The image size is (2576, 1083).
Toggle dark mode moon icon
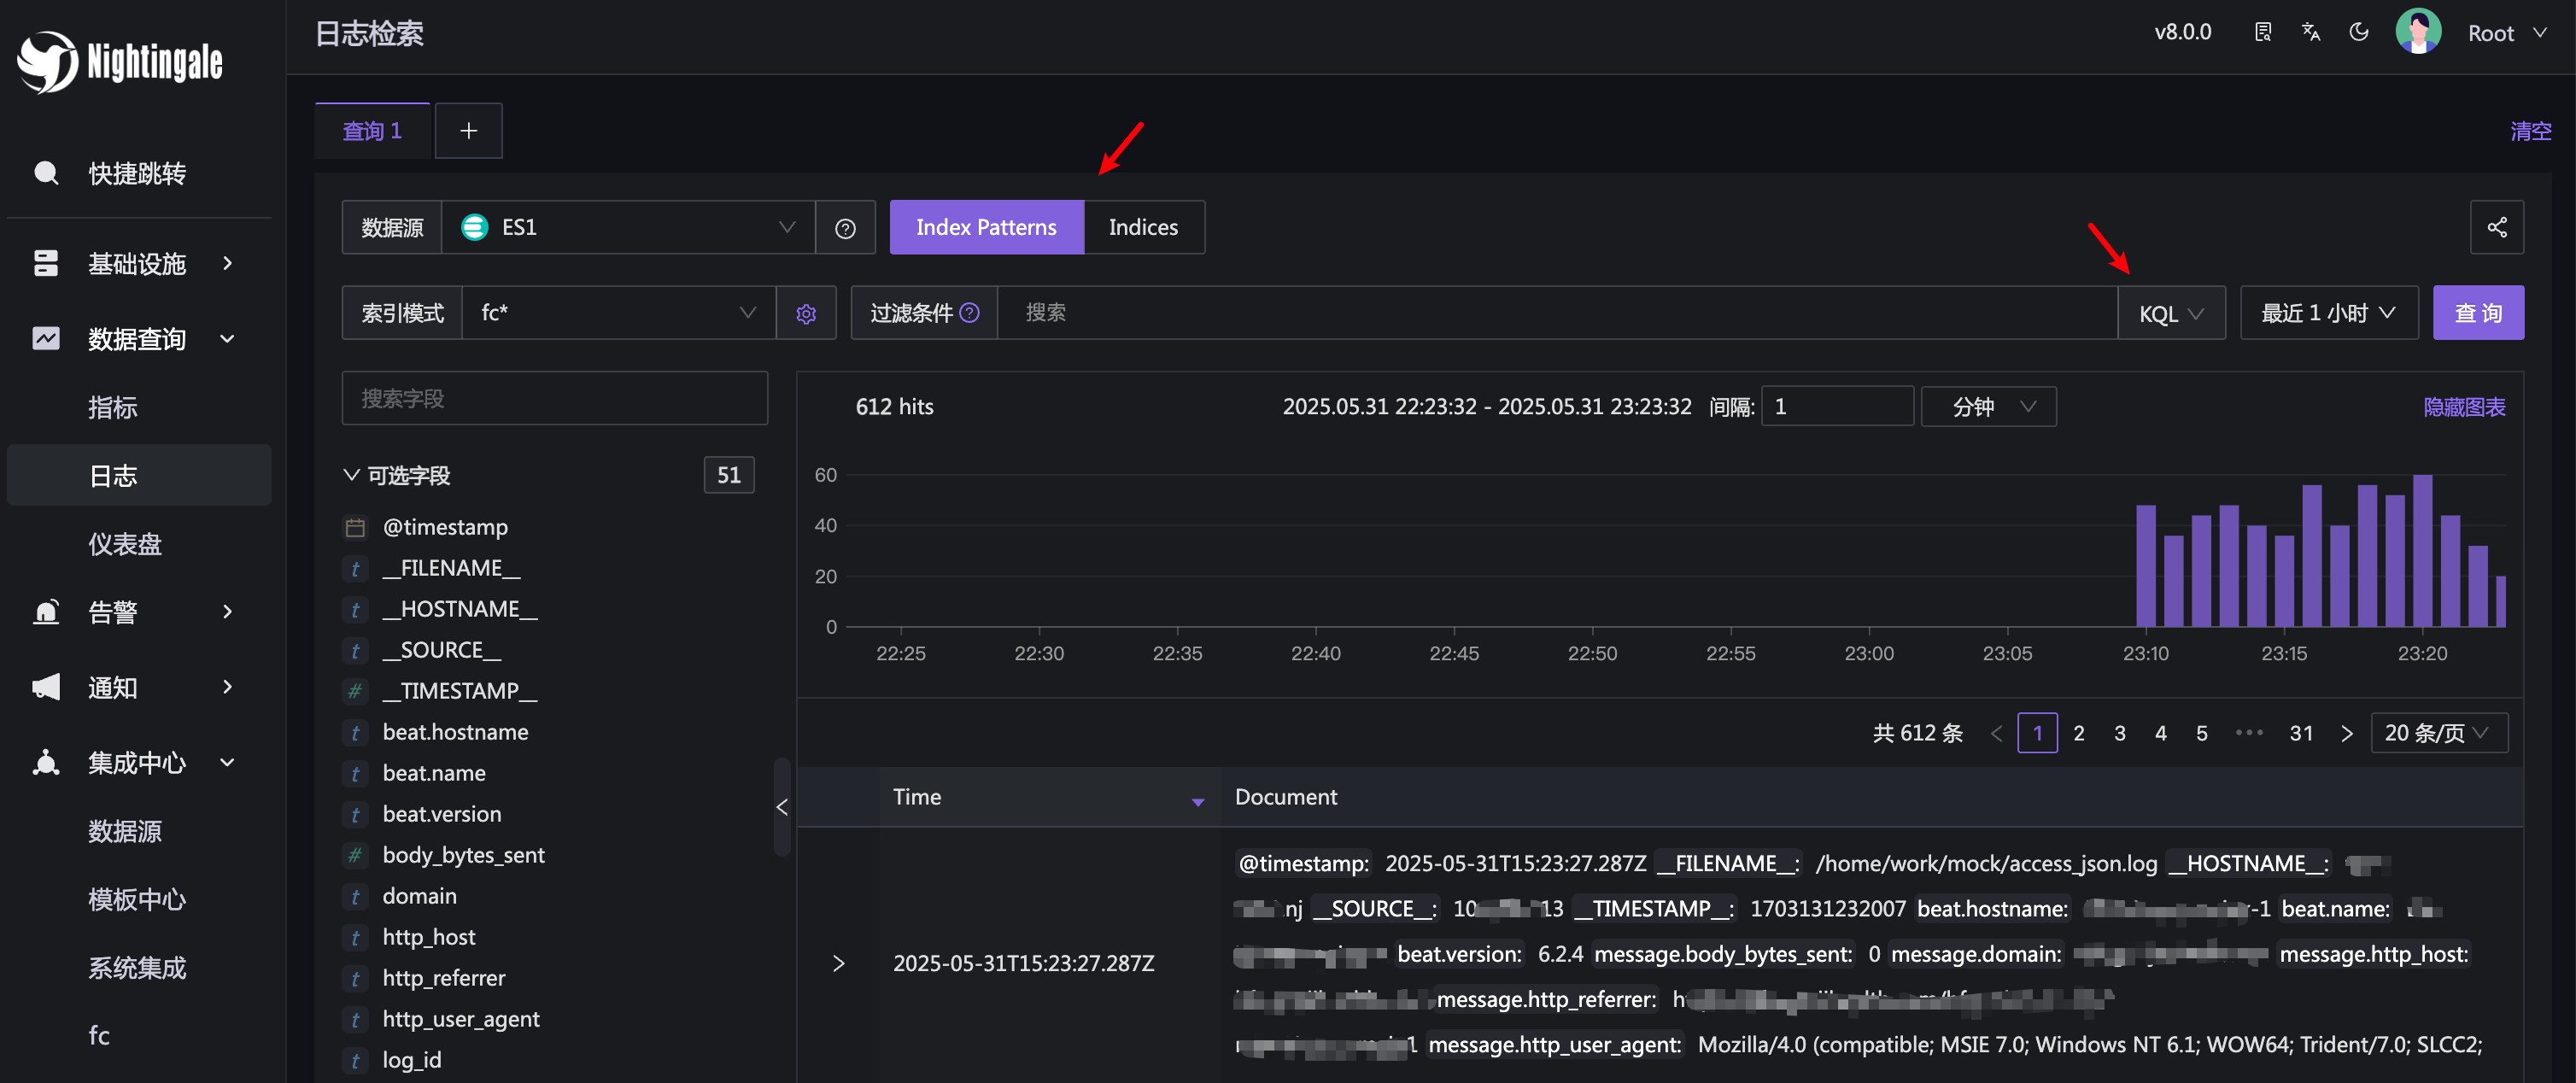pos(2359,32)
